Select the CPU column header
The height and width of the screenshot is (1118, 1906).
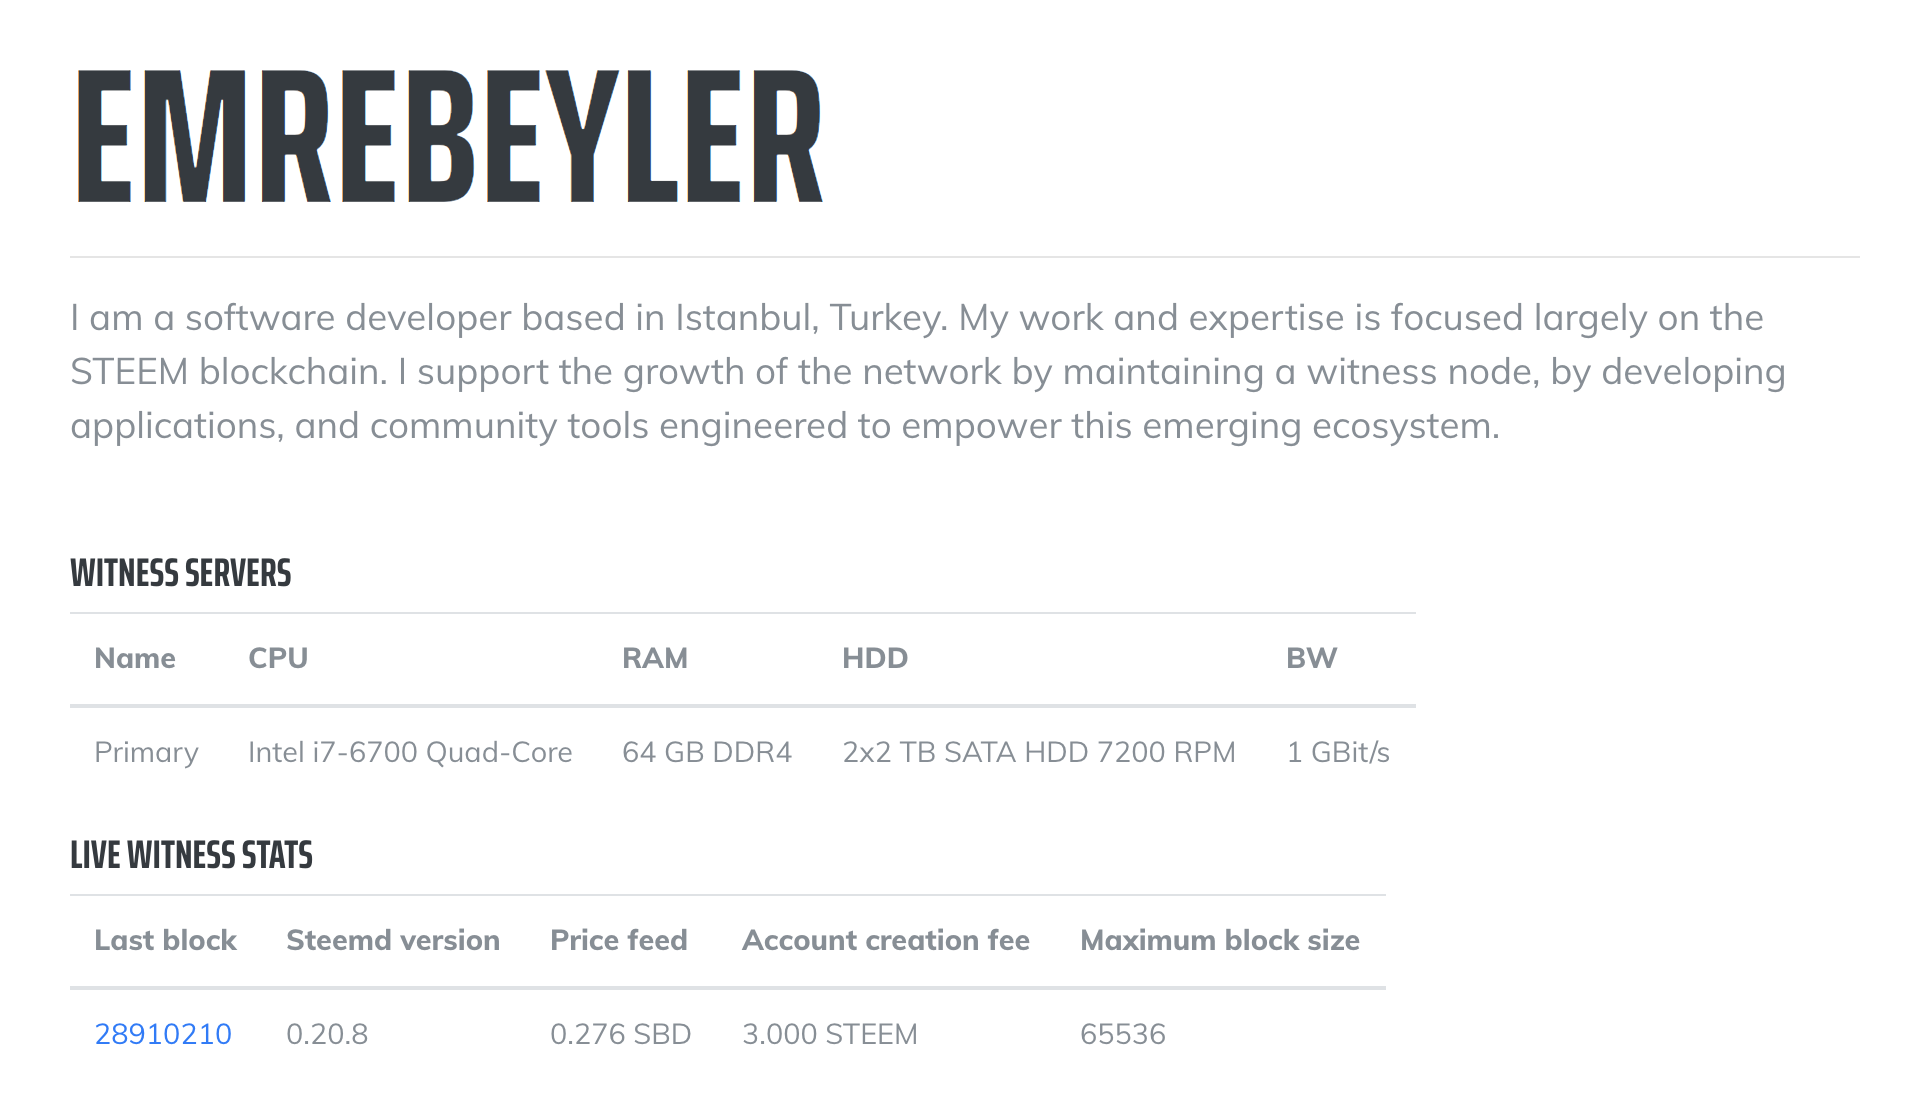278,658
